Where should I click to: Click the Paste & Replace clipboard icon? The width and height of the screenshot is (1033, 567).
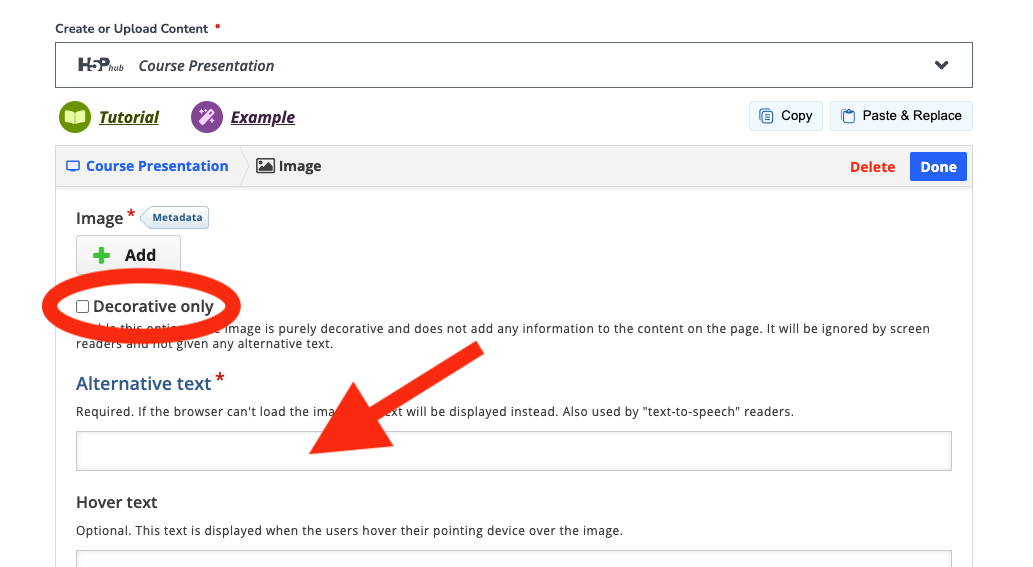point(849,116)
